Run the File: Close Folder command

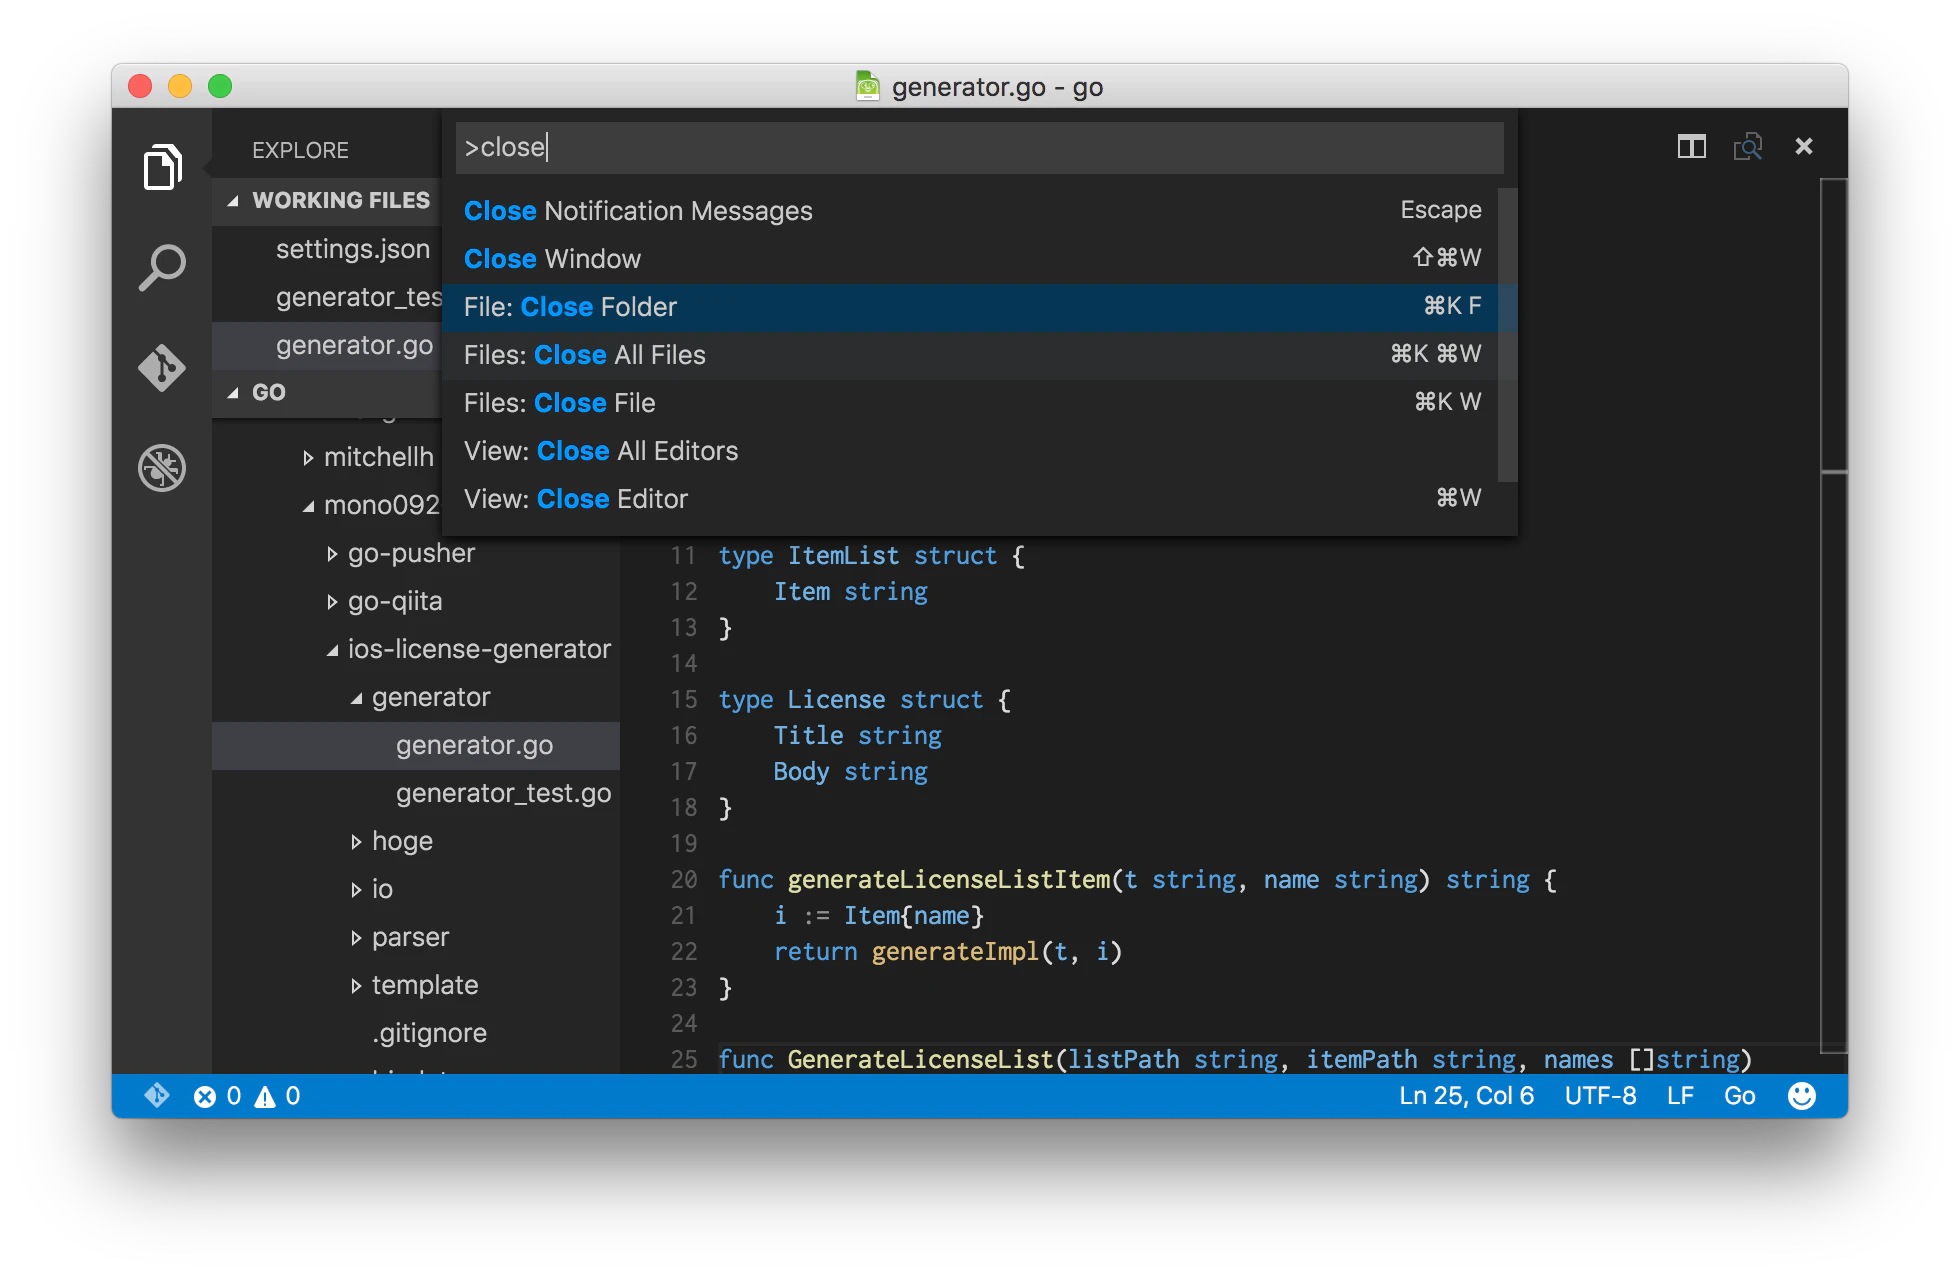(x=979, y=307)
